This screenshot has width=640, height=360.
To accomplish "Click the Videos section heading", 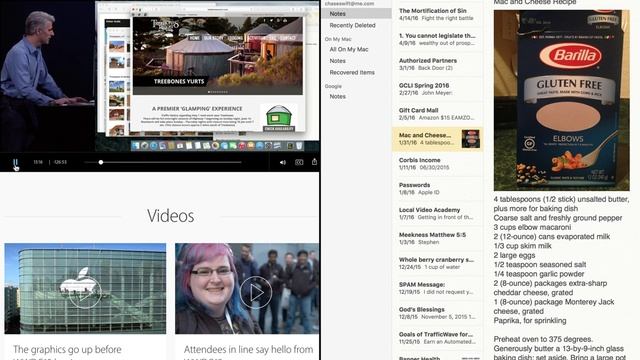I will [171, 216].
